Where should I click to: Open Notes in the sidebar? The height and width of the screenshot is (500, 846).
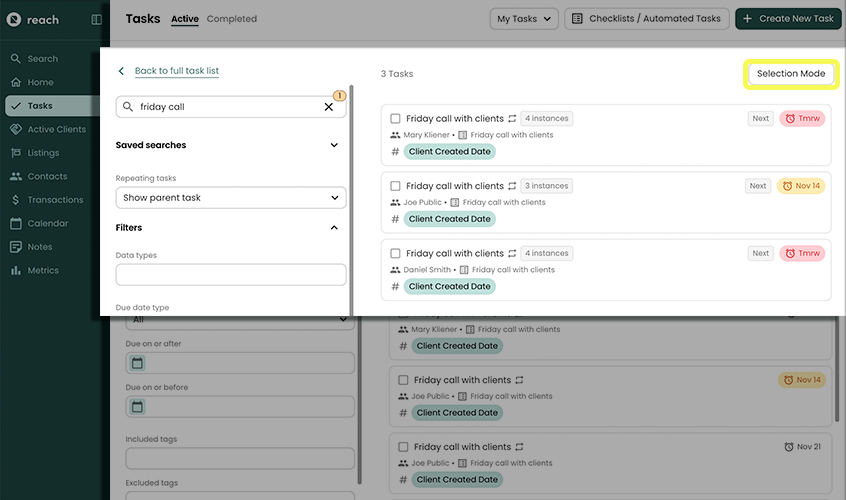click(40, 247)
